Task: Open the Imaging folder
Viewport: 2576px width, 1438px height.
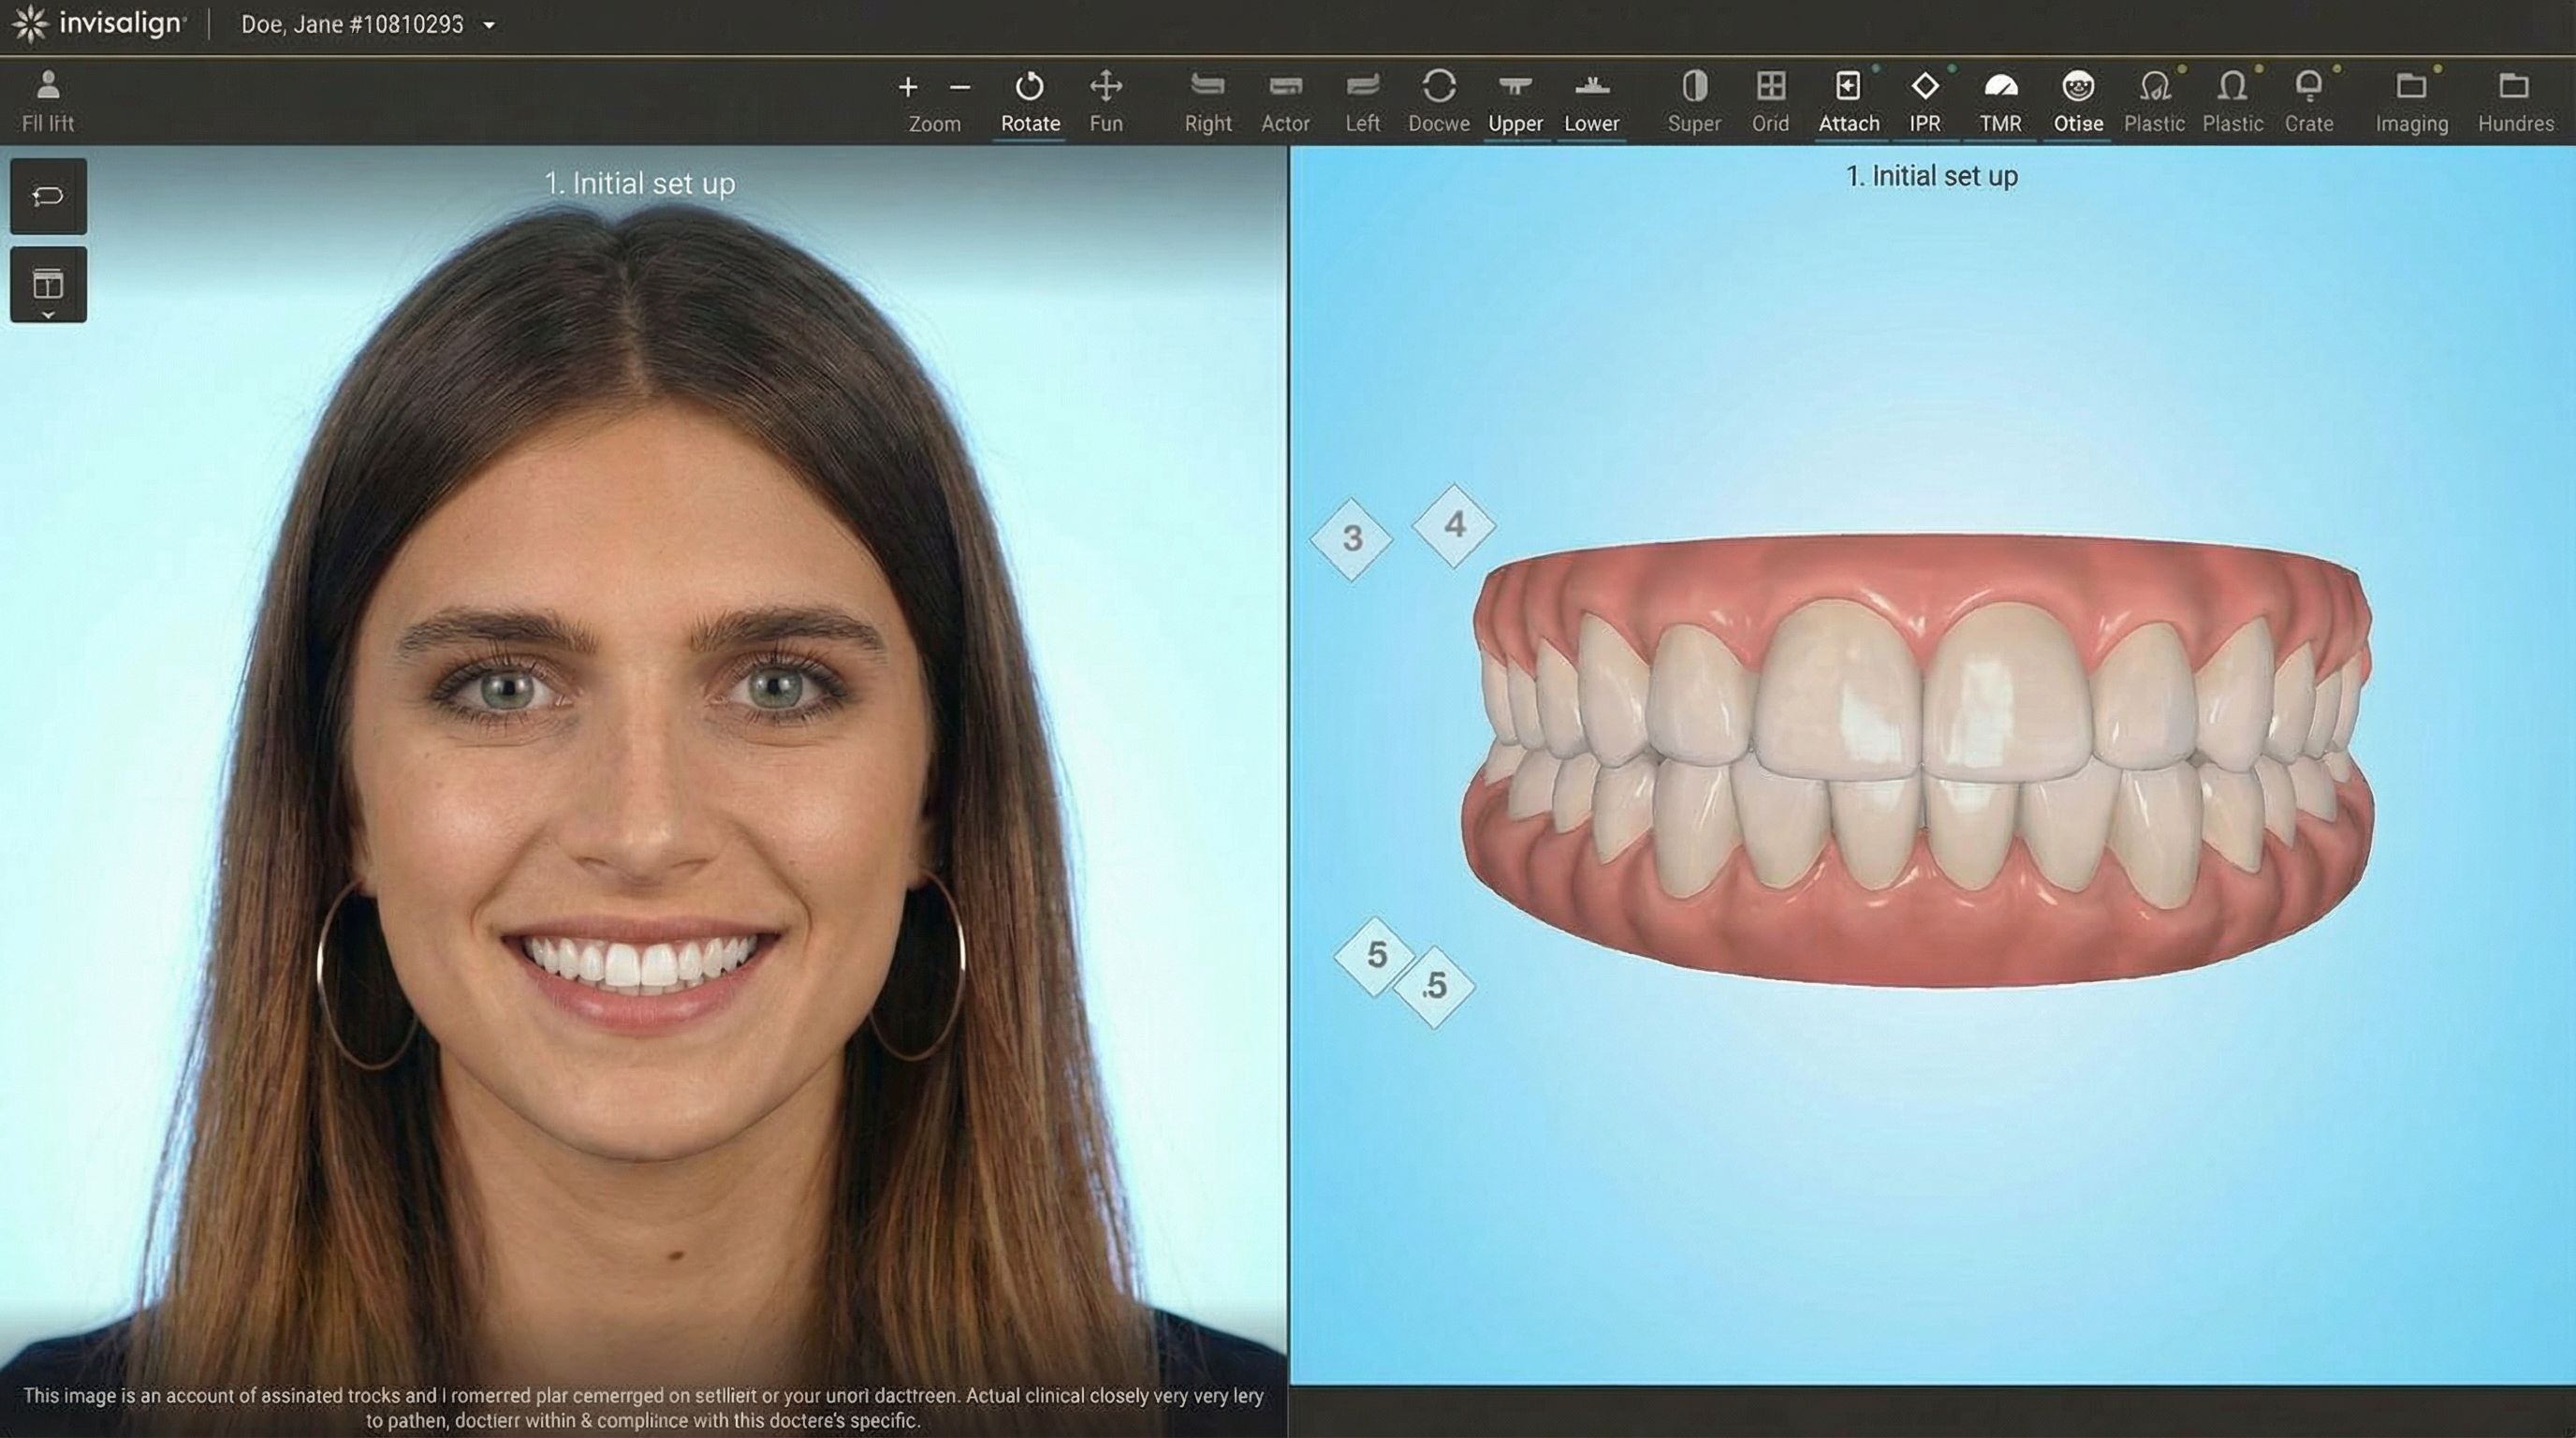Action: click(x=2411, y=87)
